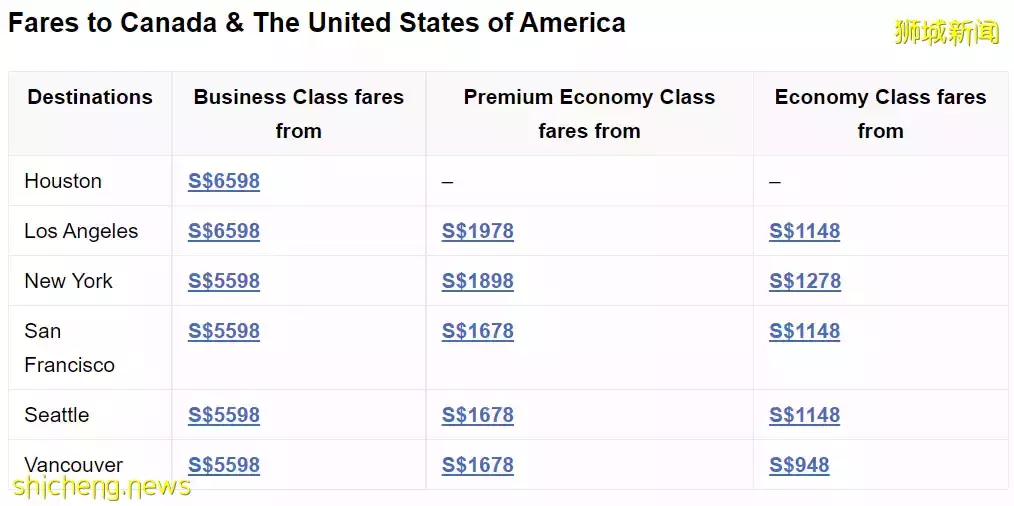Select San Francisco Business Class fare link

click(x=224, y=331)
